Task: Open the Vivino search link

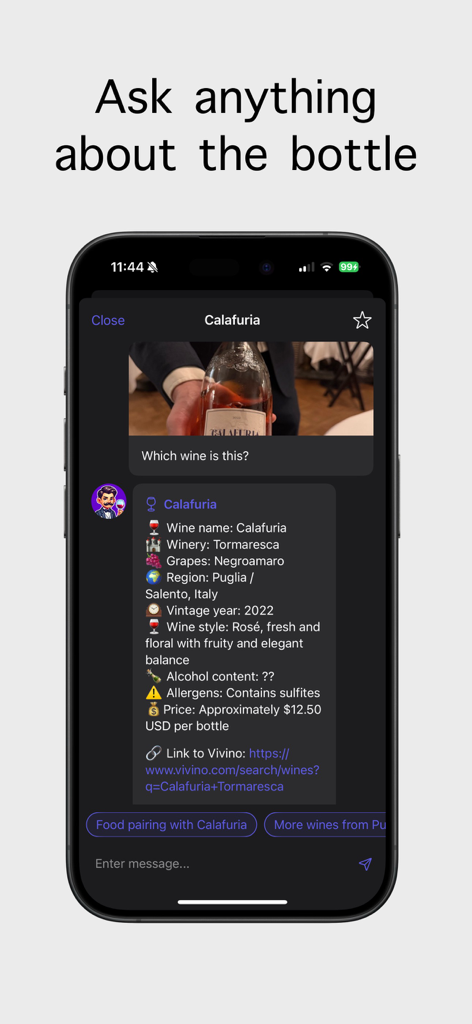Action: coord(232,770)
